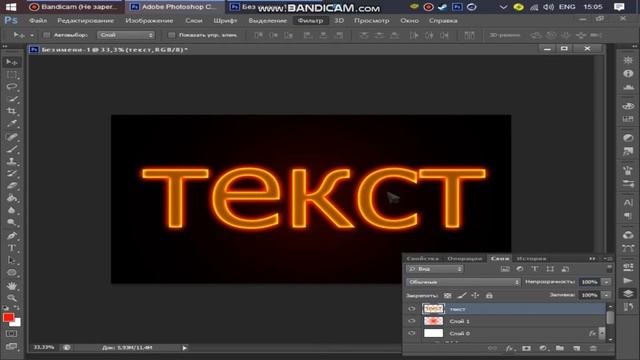Open the blend mode Обычные dropdown
Viewport: 640px width, 360px height.
pos(463,282)
